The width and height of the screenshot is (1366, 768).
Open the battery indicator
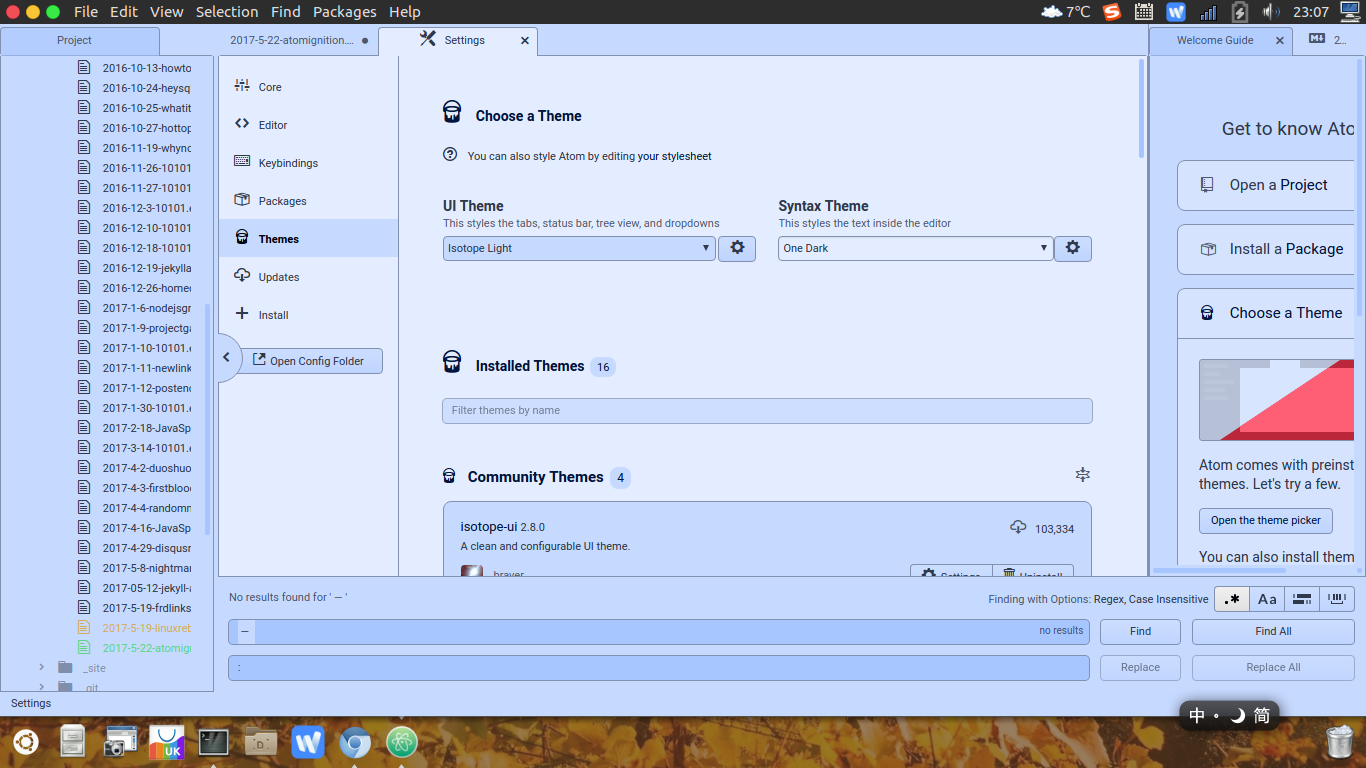pyautogui.click(x=1240, y=12)
